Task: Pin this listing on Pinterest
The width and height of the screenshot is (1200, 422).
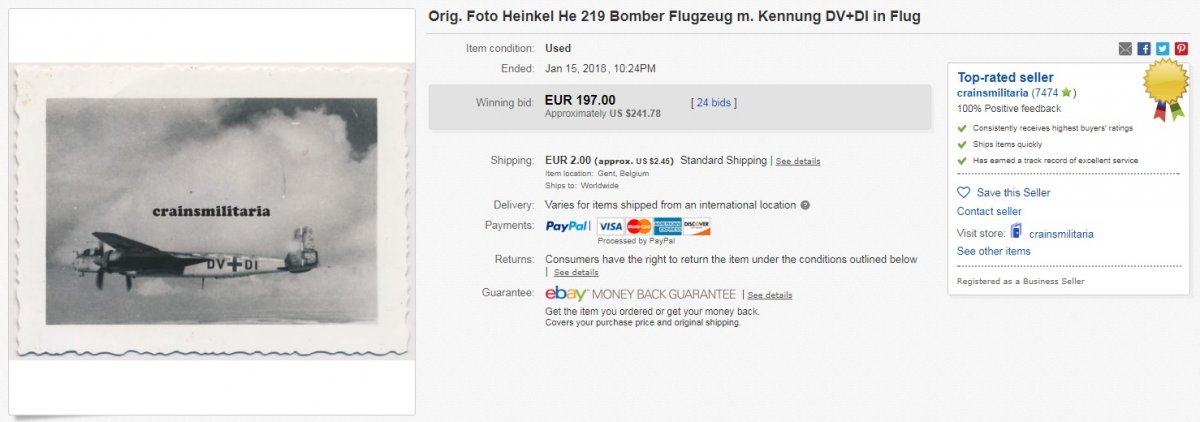Action: pos(1181,48)
